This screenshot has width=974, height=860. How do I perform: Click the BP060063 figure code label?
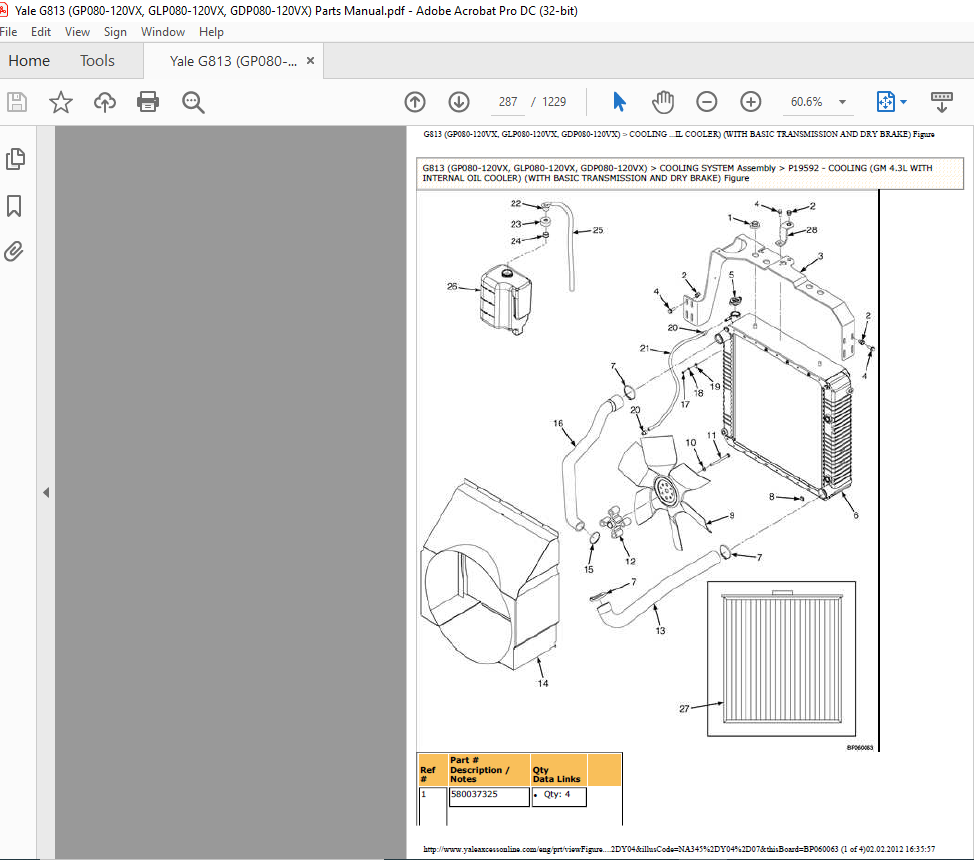pyautogui.click(x=860, y=748)
